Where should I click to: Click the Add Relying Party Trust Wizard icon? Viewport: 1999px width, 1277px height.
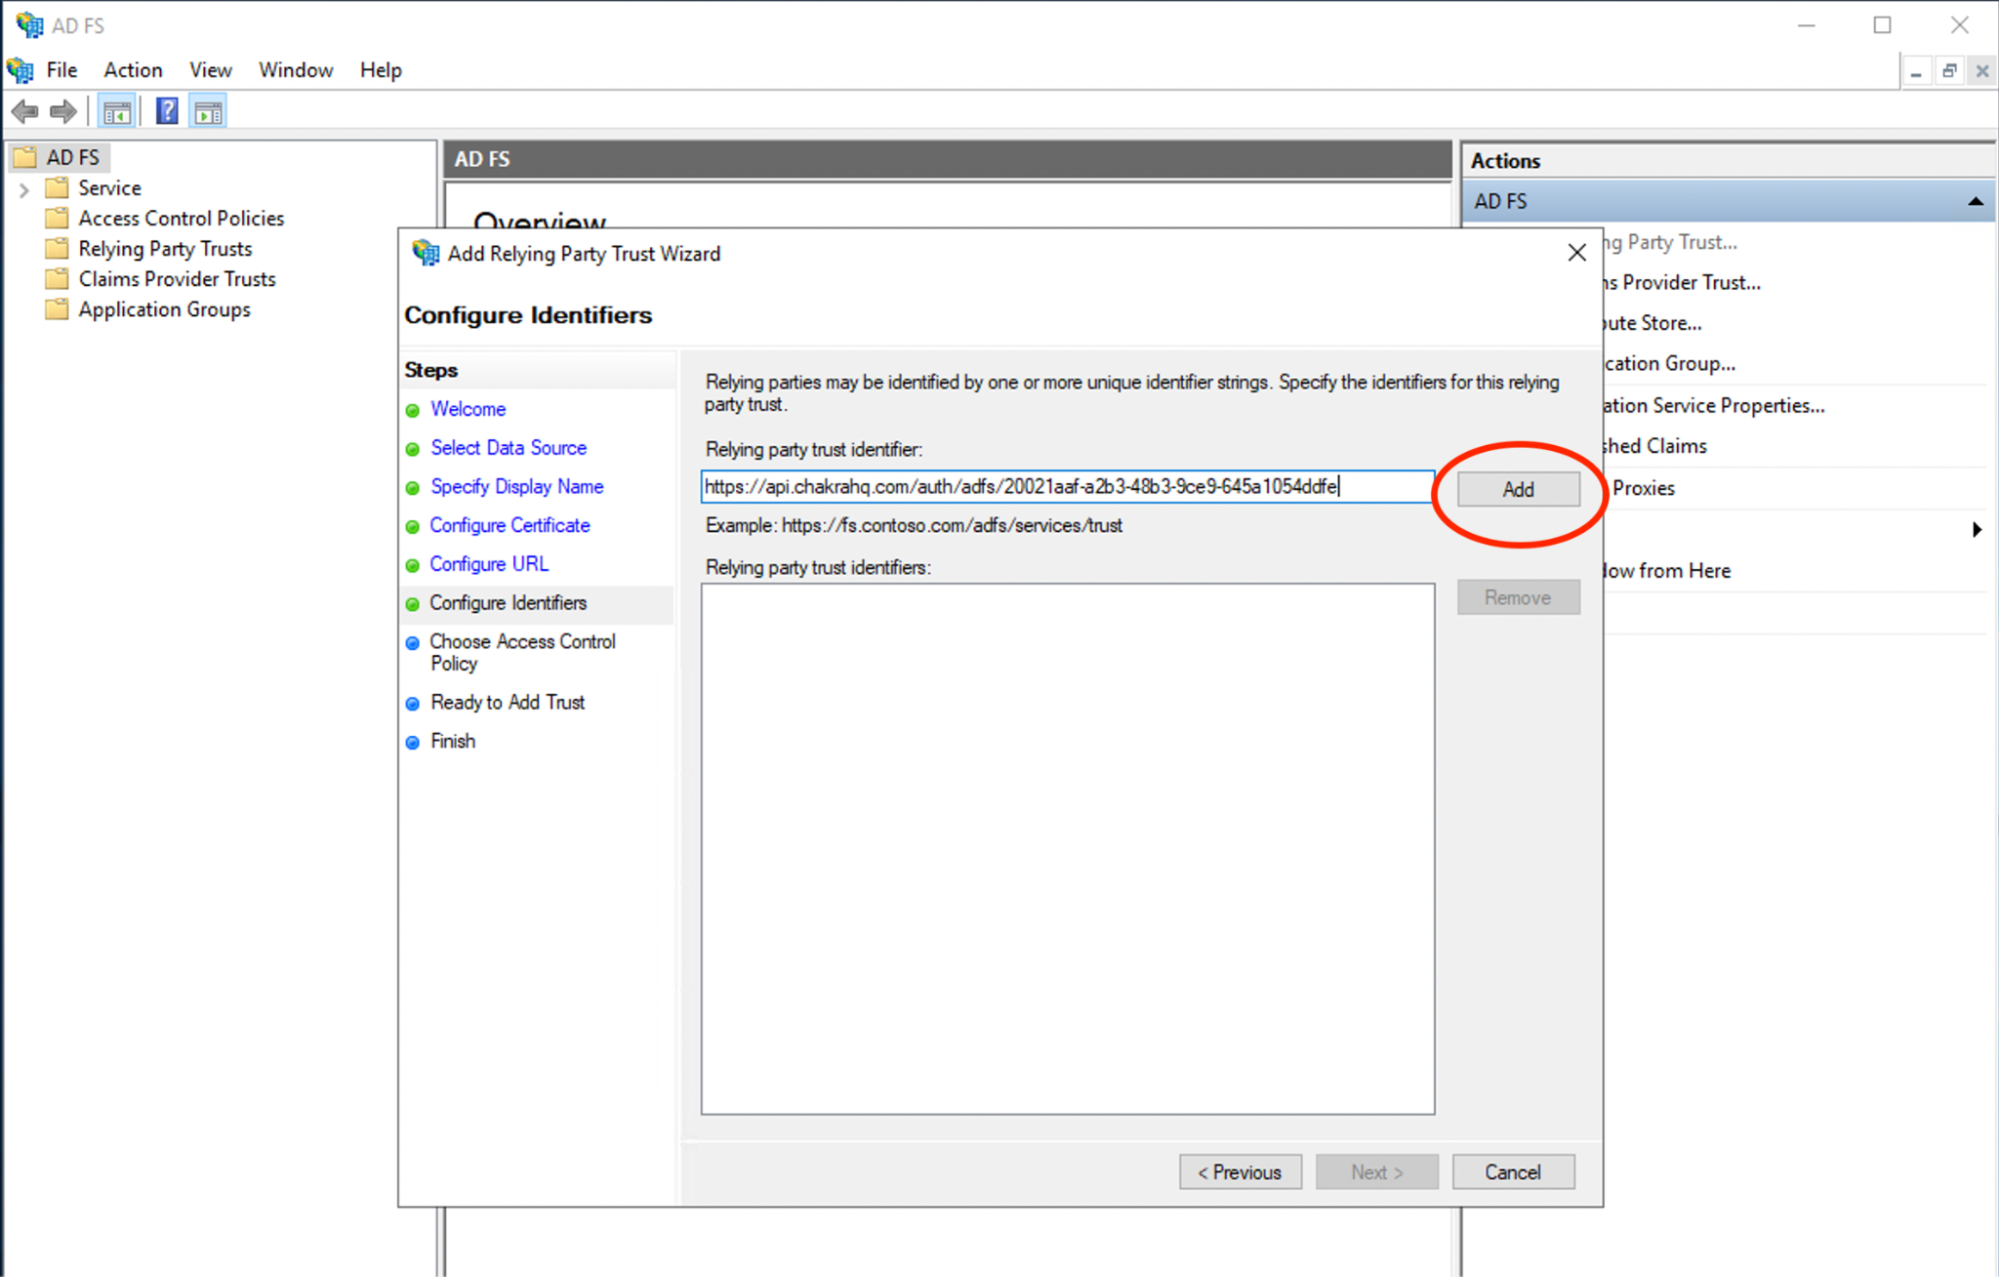(x=424, y=253)
